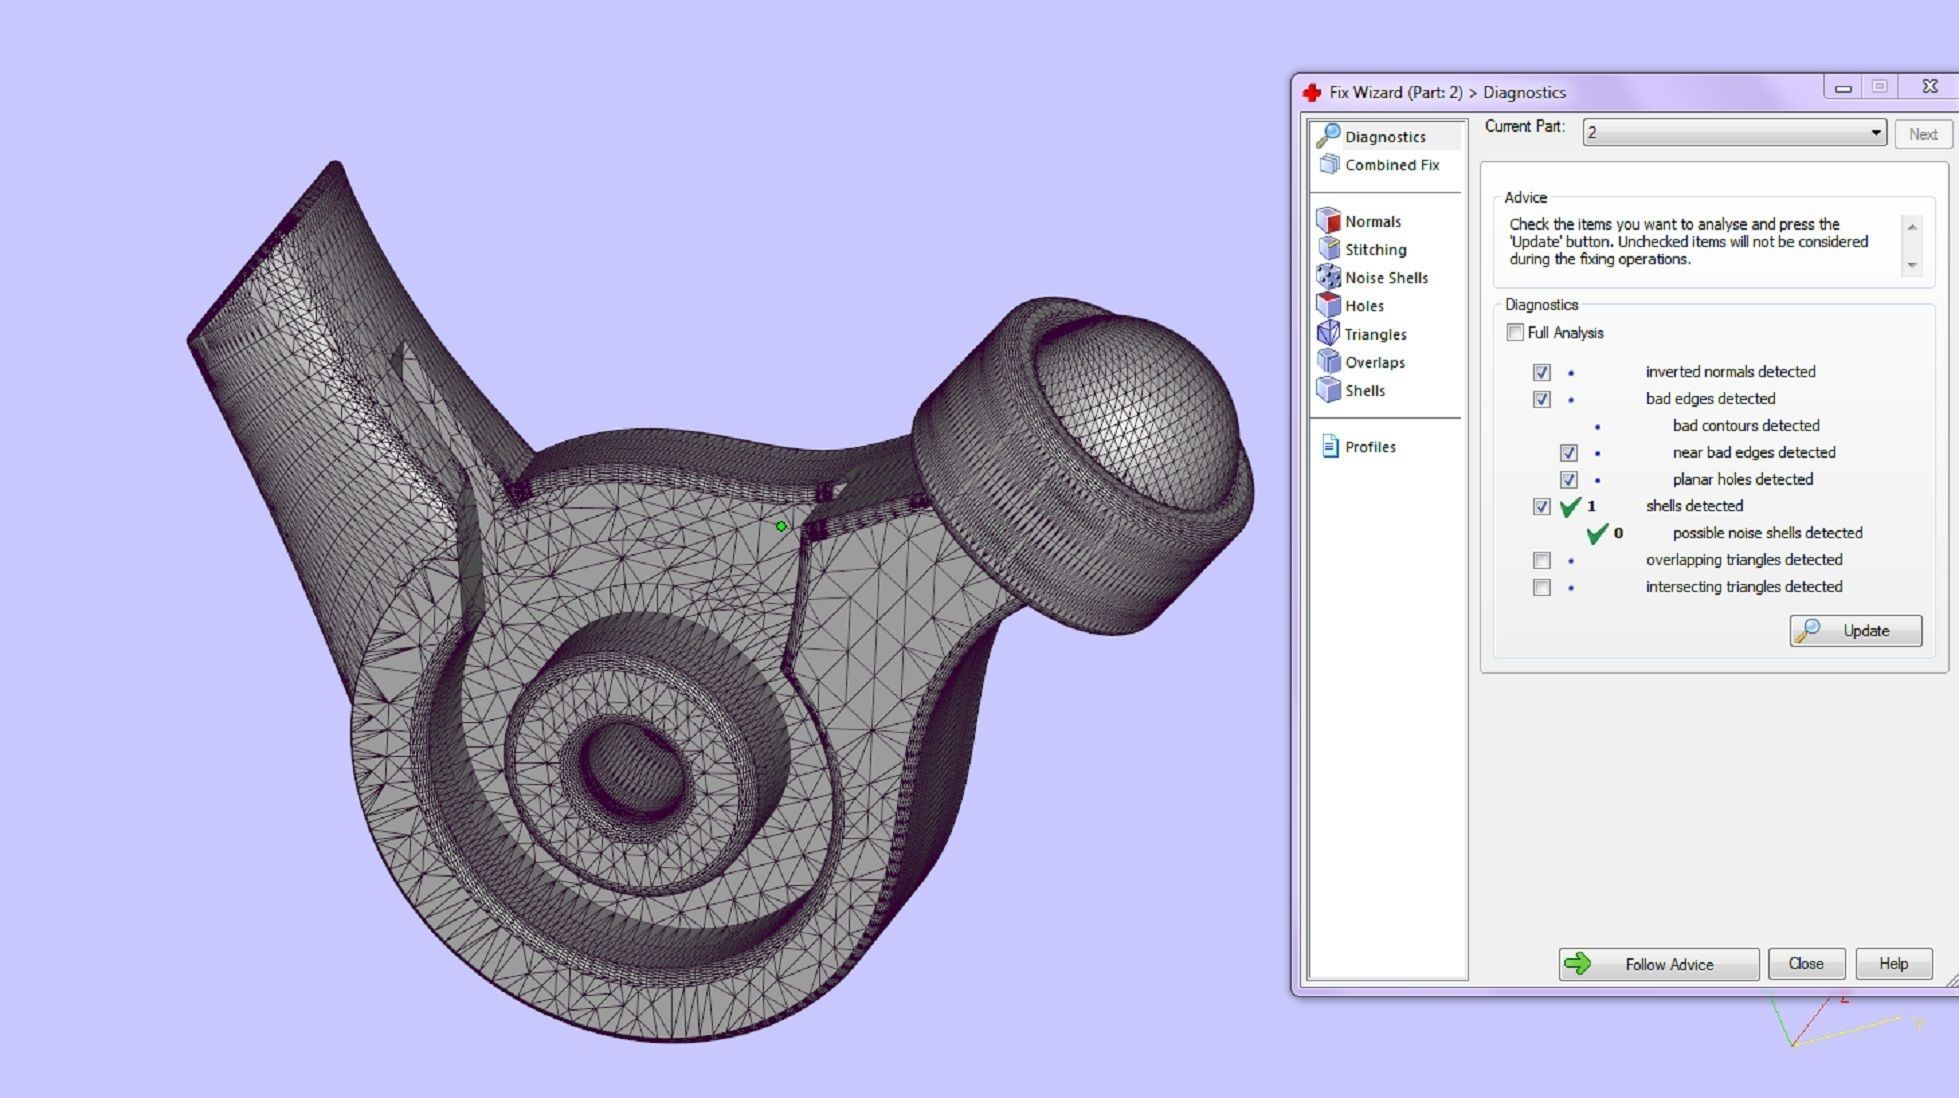The height and width of the screenshot is (1098, 1959).
Task: Check intersecting triangles detected option
Action: coord(1541,587)
